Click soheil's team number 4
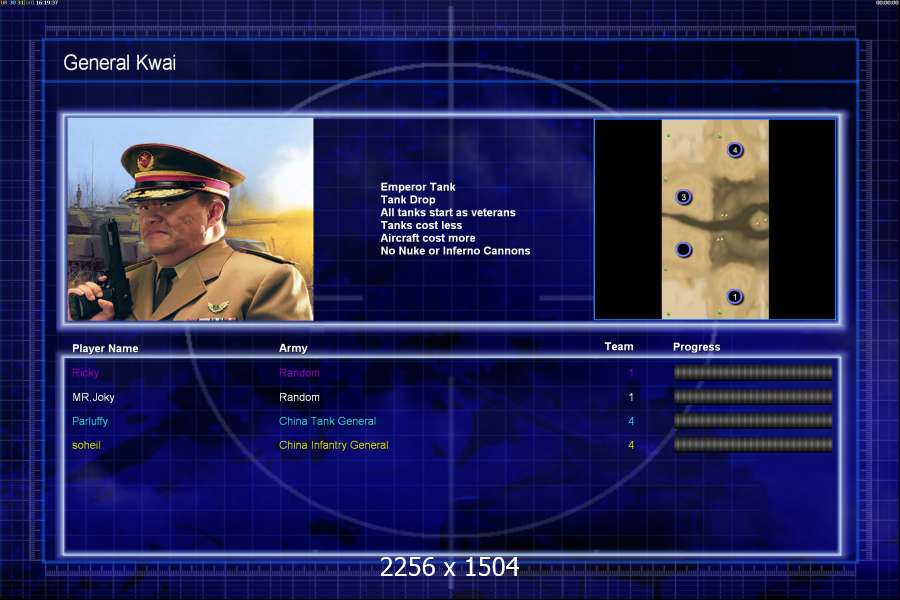 point(631,445)
